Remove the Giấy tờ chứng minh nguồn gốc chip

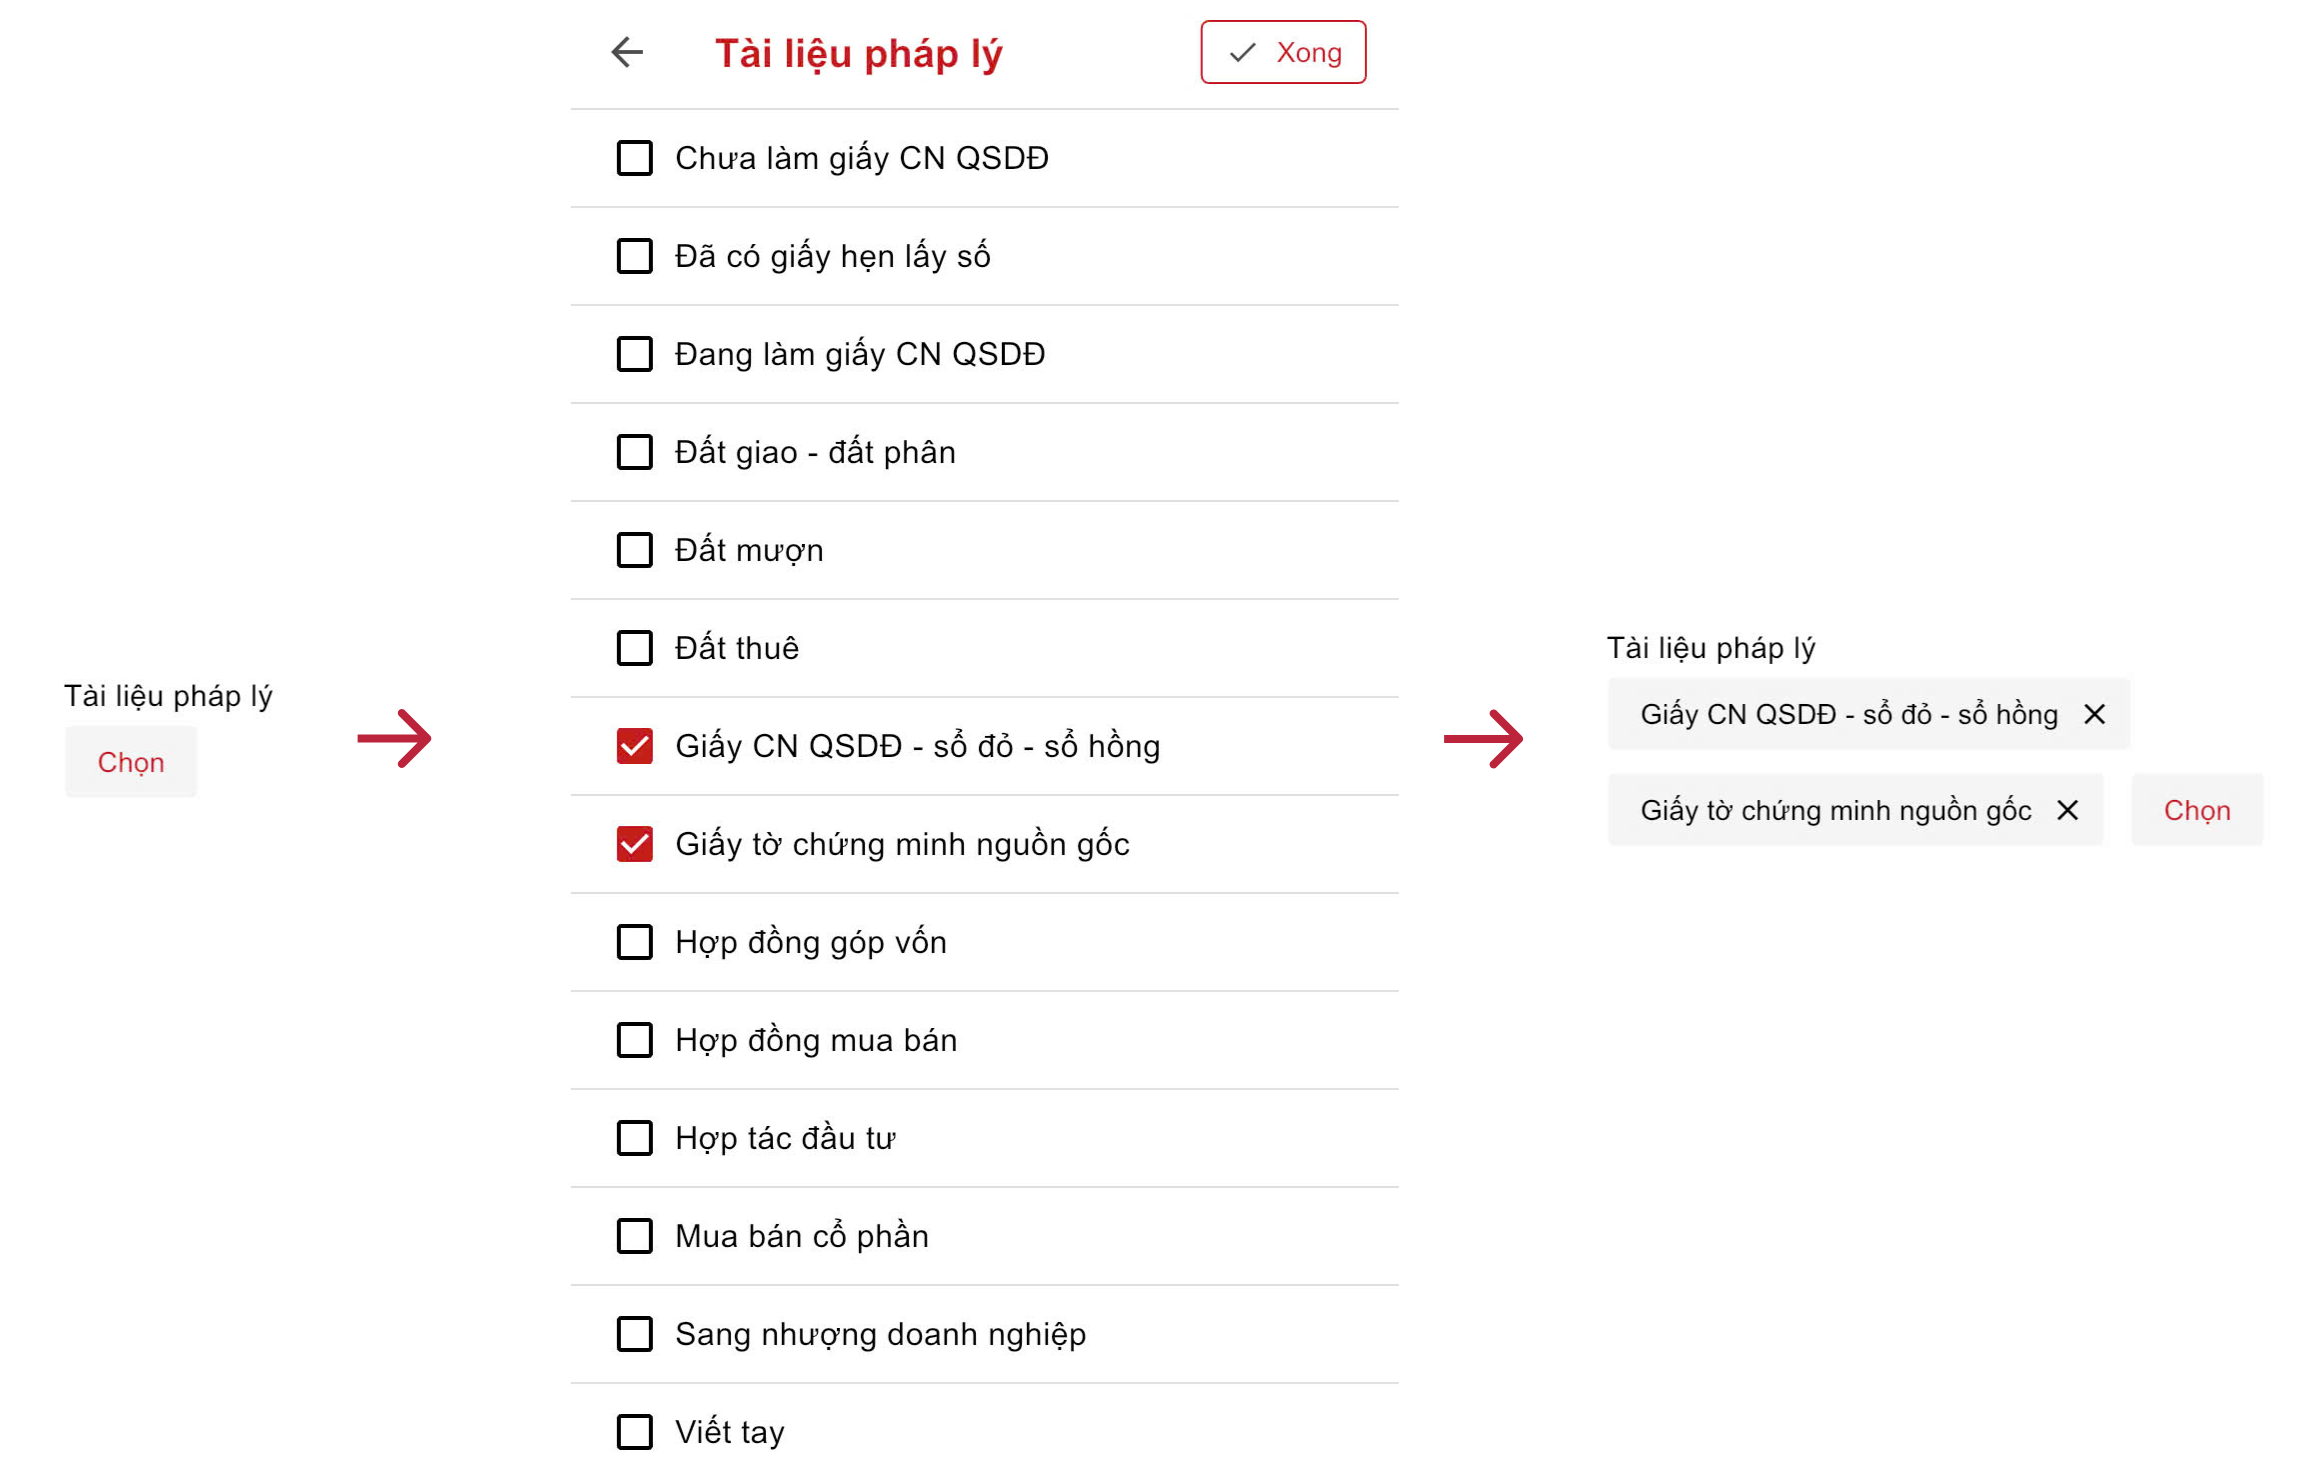[2067, 810]
